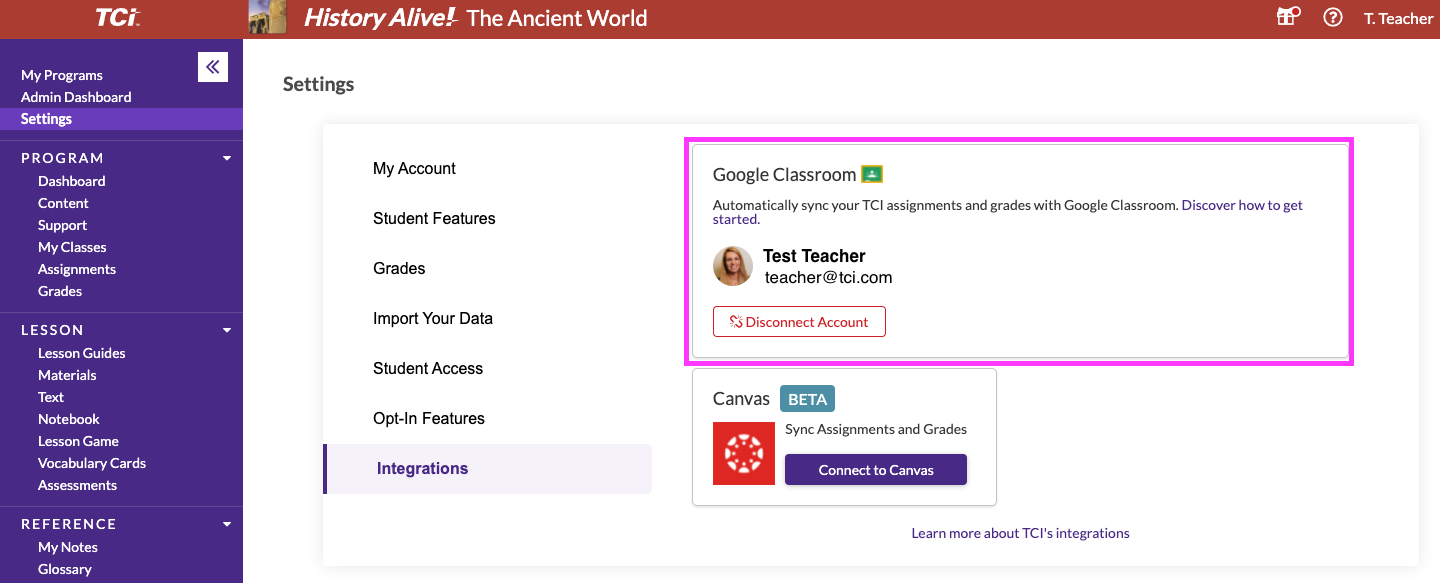Open the Grades settings tab

coord(400,268)
